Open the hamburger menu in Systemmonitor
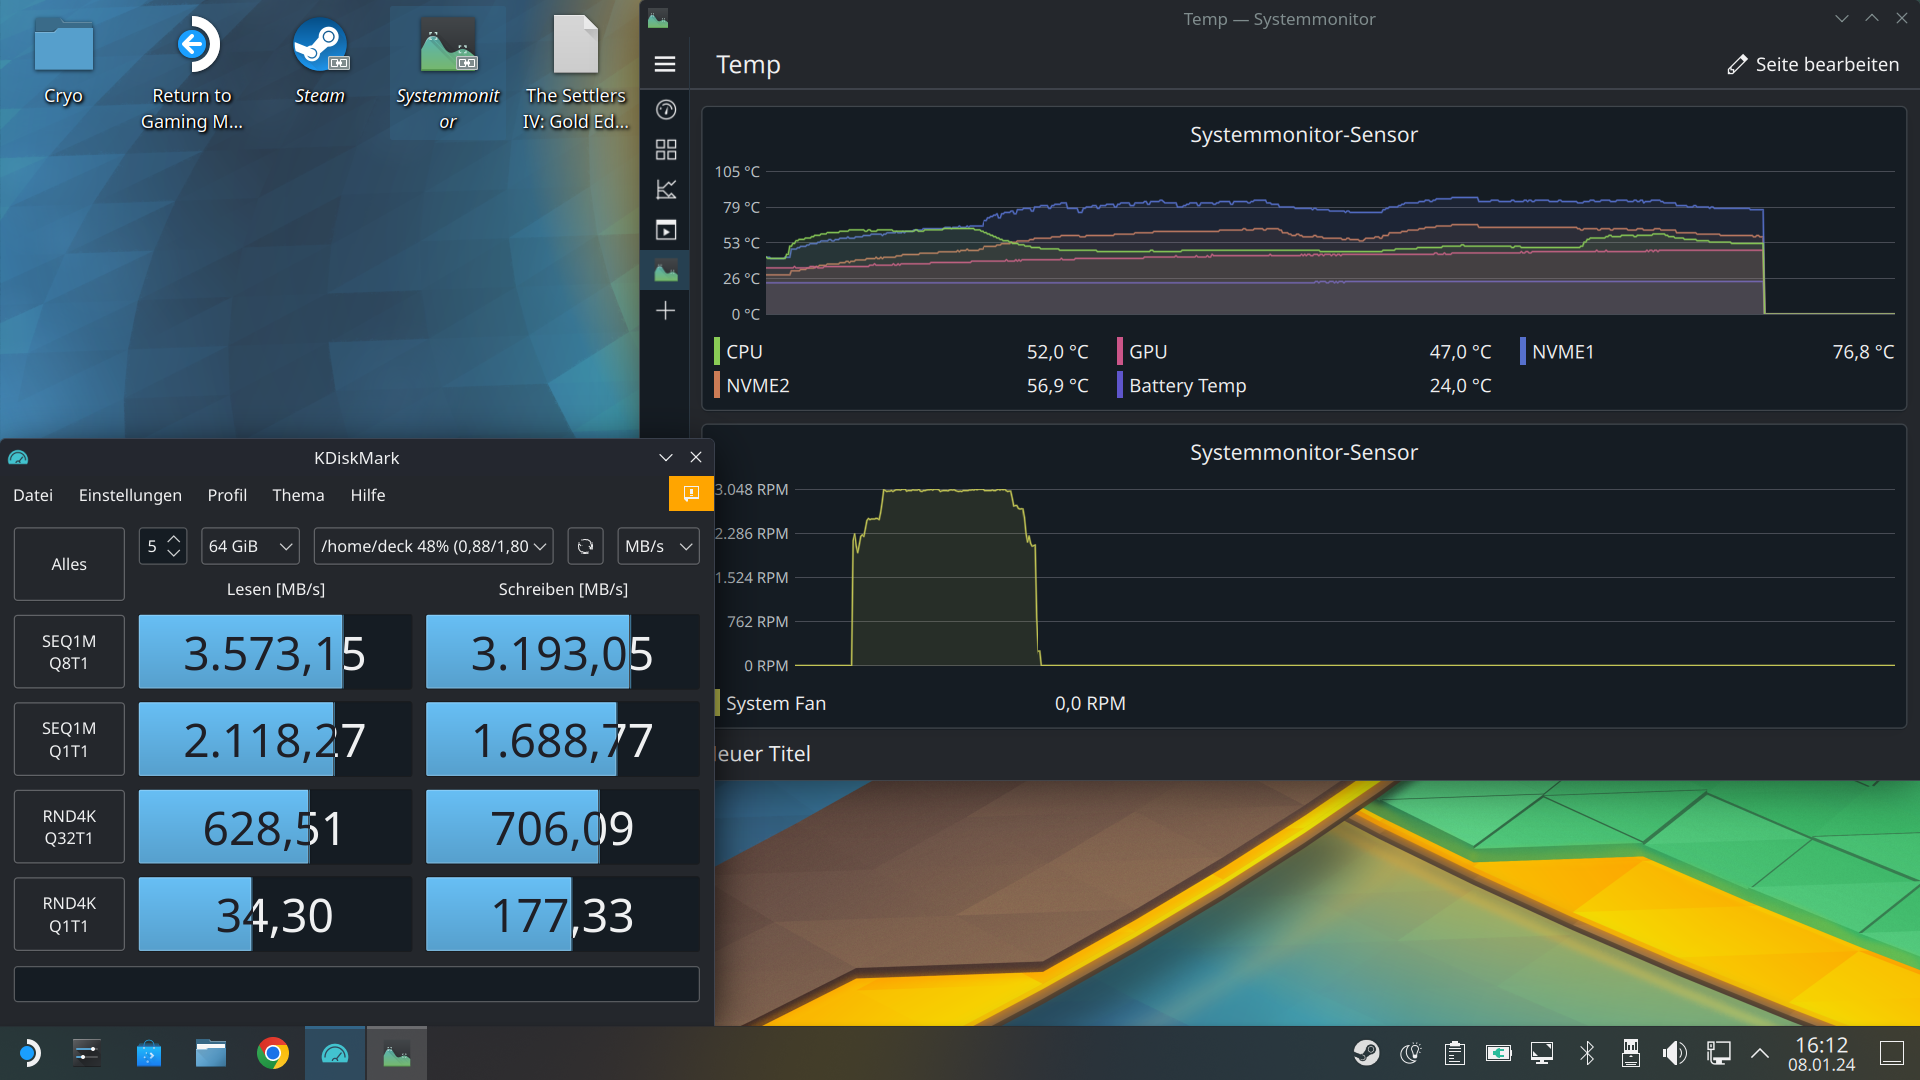Screen dimensions: 1920x1080 665,64
